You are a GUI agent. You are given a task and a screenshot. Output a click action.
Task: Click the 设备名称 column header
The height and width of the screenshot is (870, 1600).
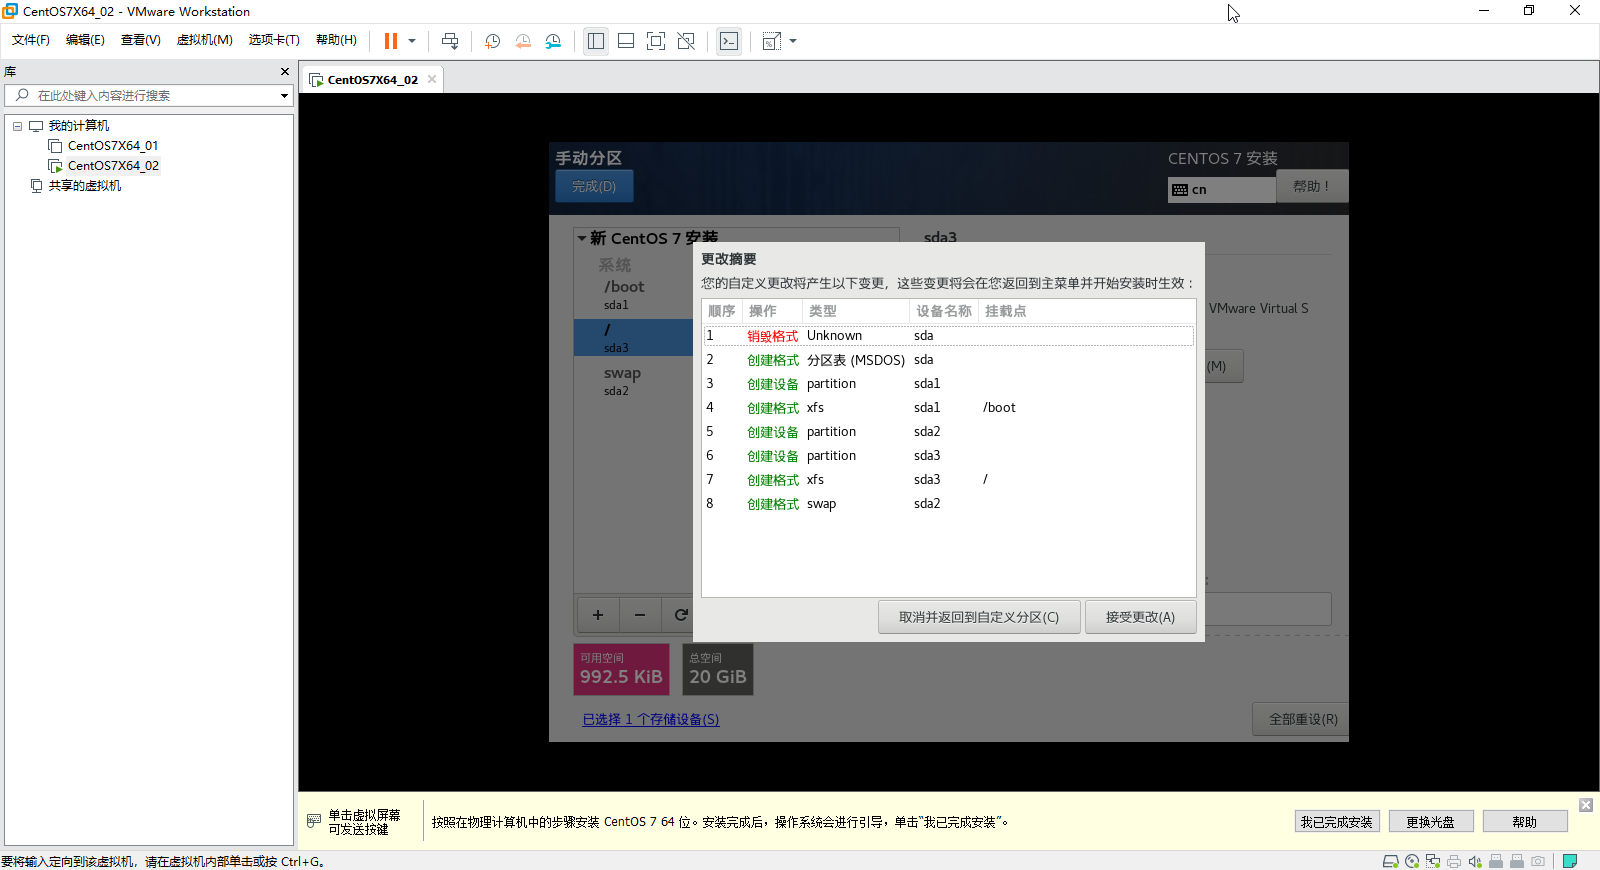point(944,311)
